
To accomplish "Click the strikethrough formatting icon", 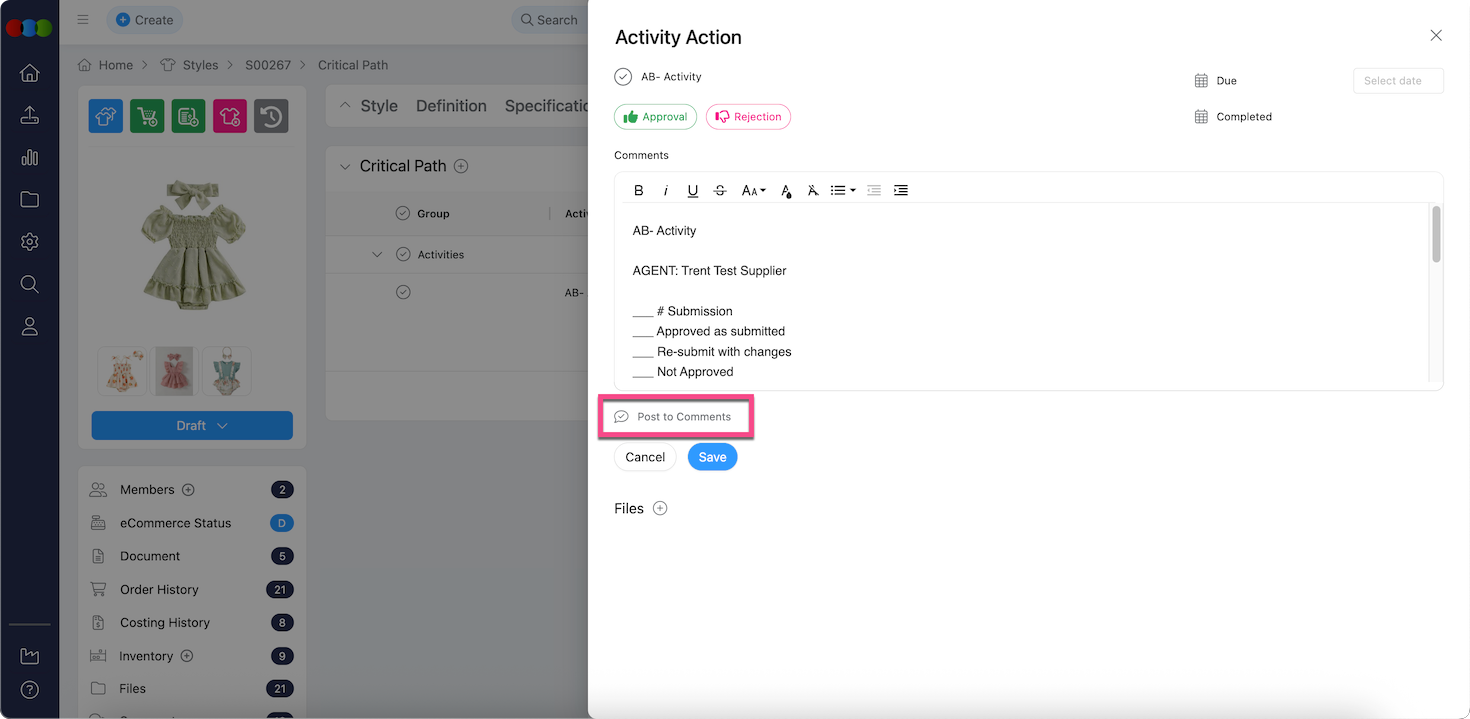I will pyautogui.click(x=720, y=190).
